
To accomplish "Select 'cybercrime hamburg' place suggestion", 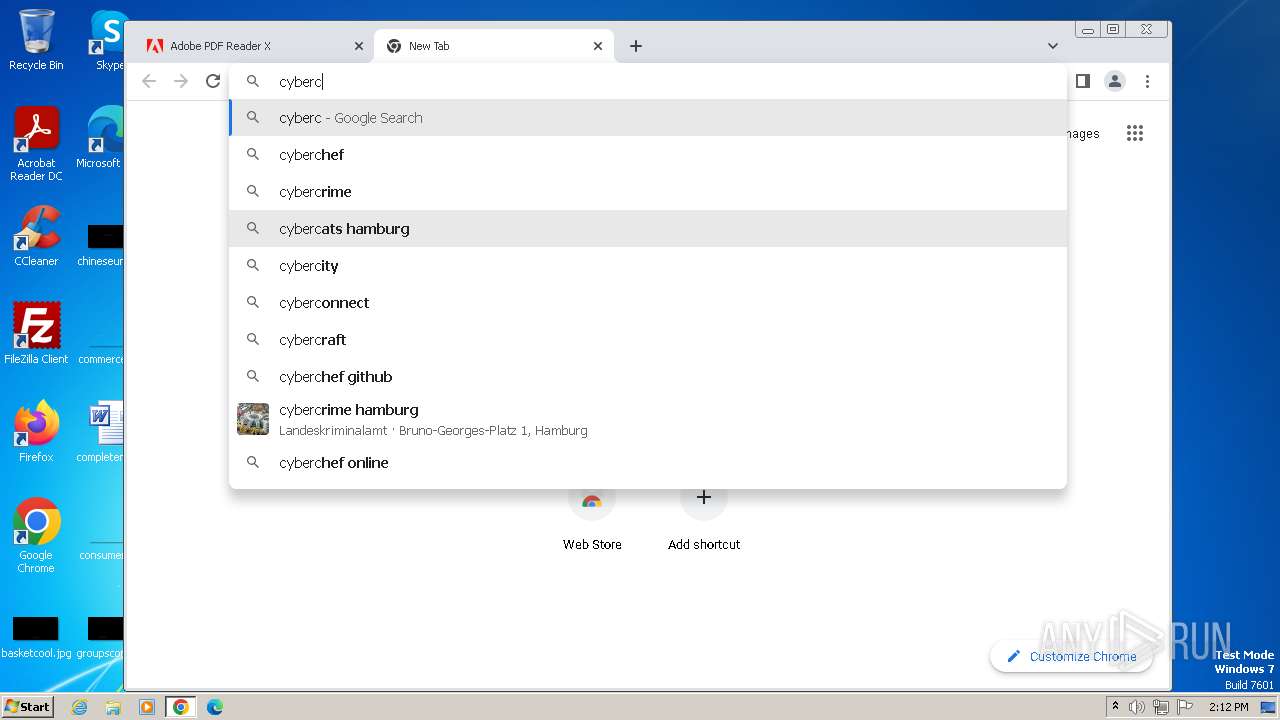I will point(648,420).
